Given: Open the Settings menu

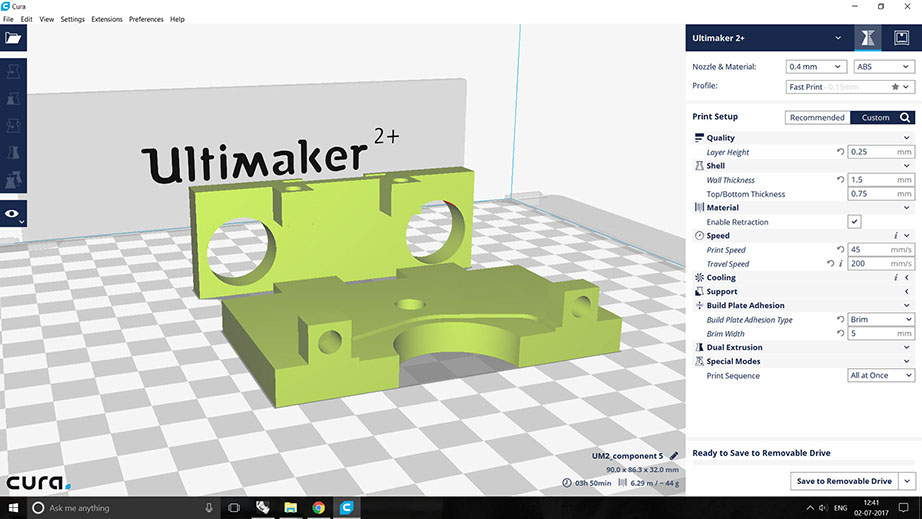Looking at the screenshot, I should click(72, 19).
